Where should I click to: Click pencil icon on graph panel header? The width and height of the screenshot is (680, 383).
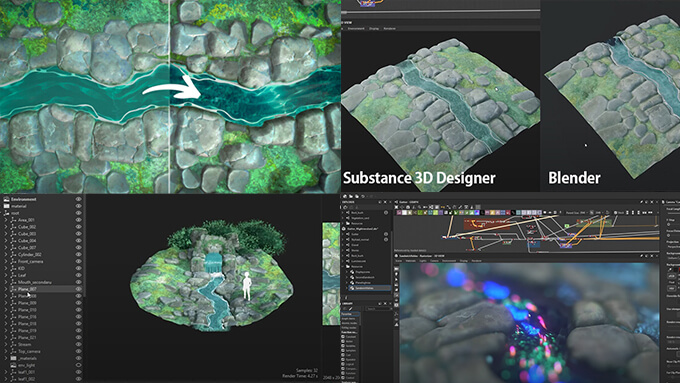coord(641,202)
